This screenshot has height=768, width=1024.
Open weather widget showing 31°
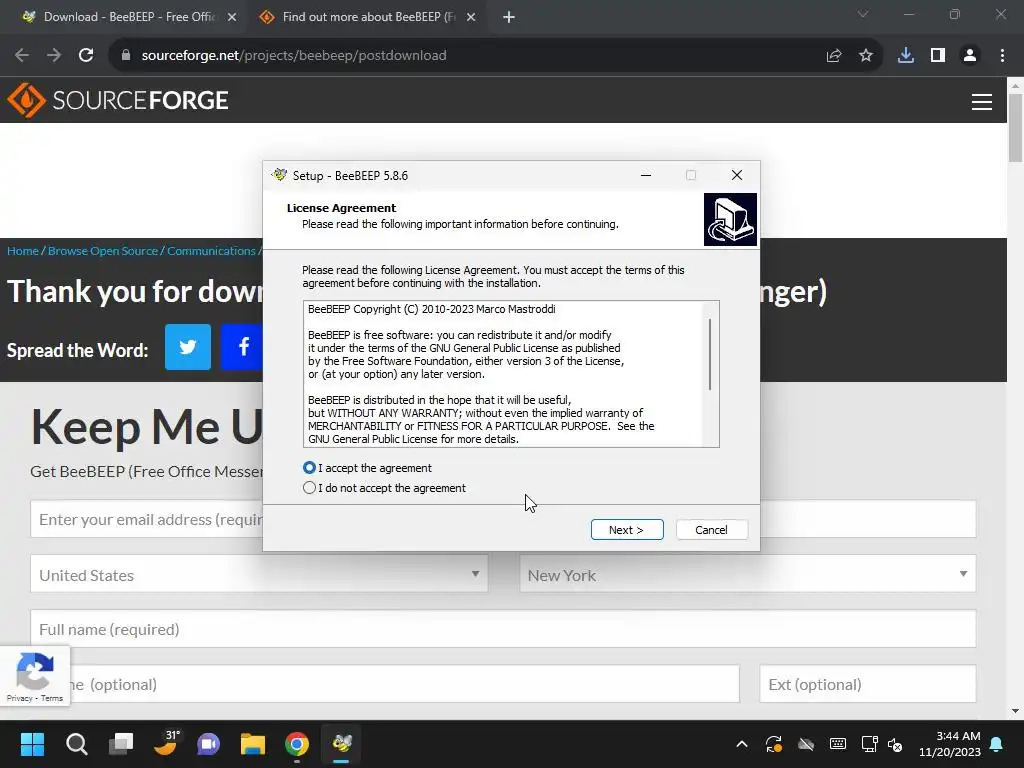tap(166, 744)
